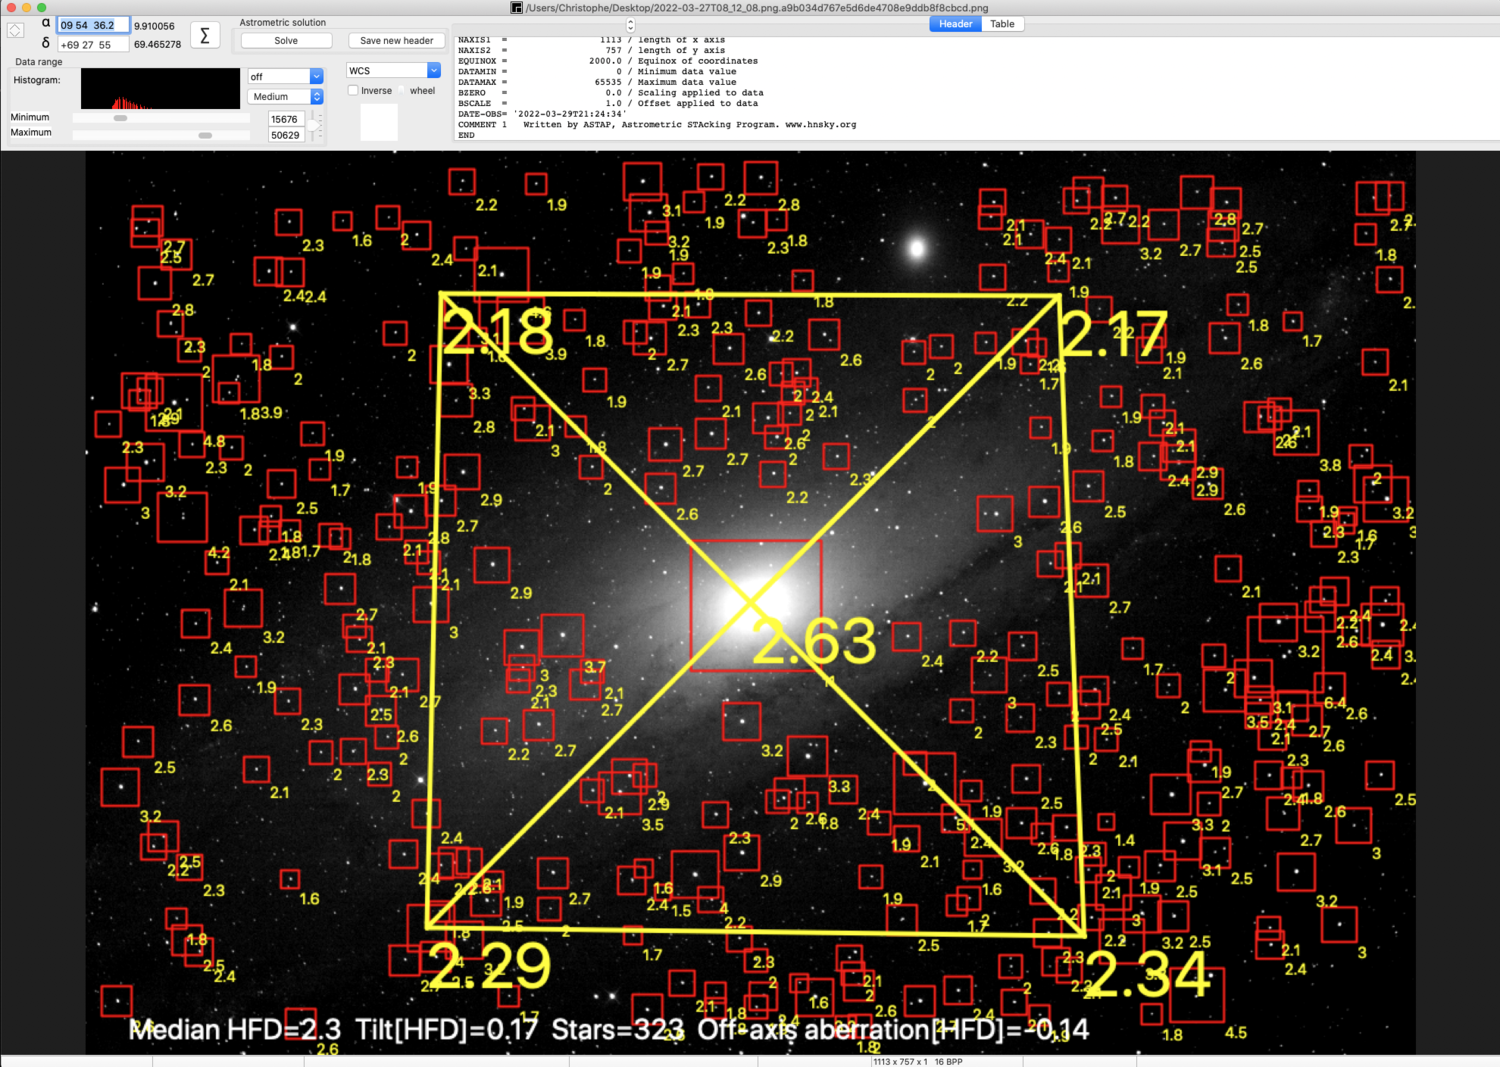The height and width of the screenshot is (1067, 1500).
Task: Select the Header tab
Action: (x=955, y=24)
